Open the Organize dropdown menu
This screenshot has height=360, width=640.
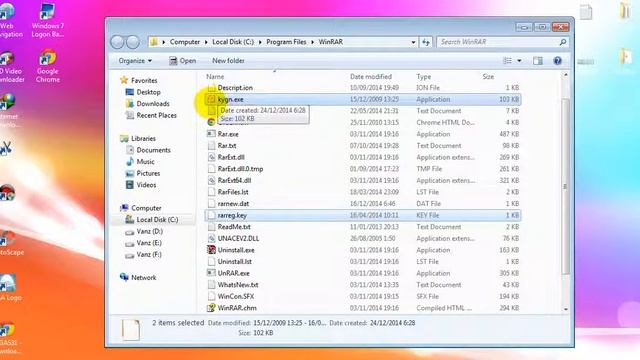point(135,61)
